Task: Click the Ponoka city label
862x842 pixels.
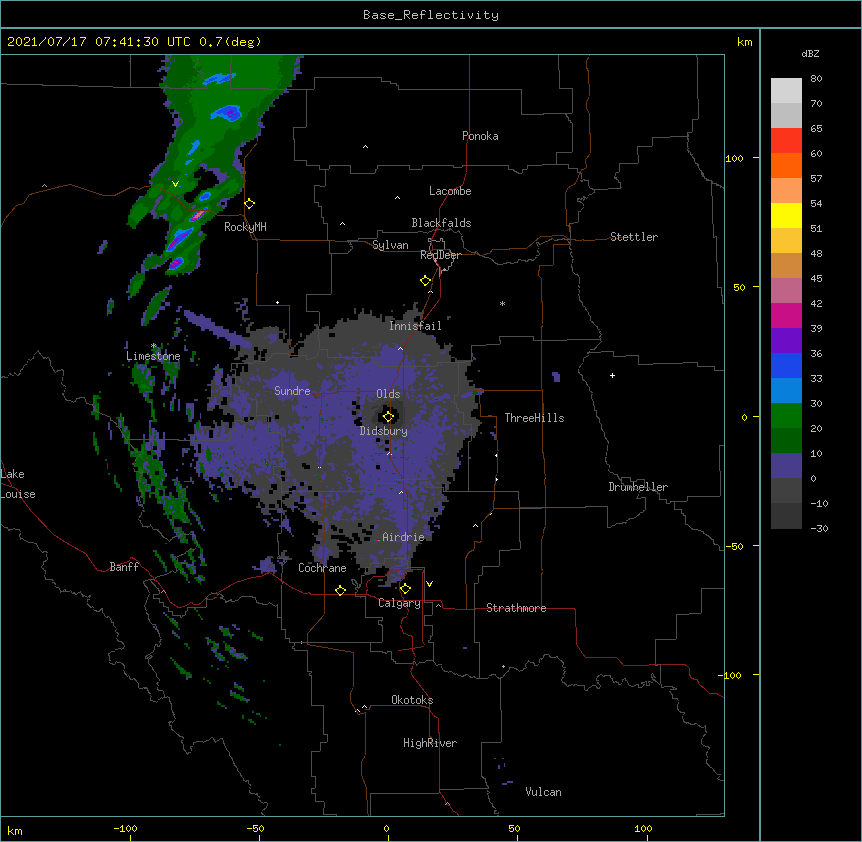Action: [480, 136]
